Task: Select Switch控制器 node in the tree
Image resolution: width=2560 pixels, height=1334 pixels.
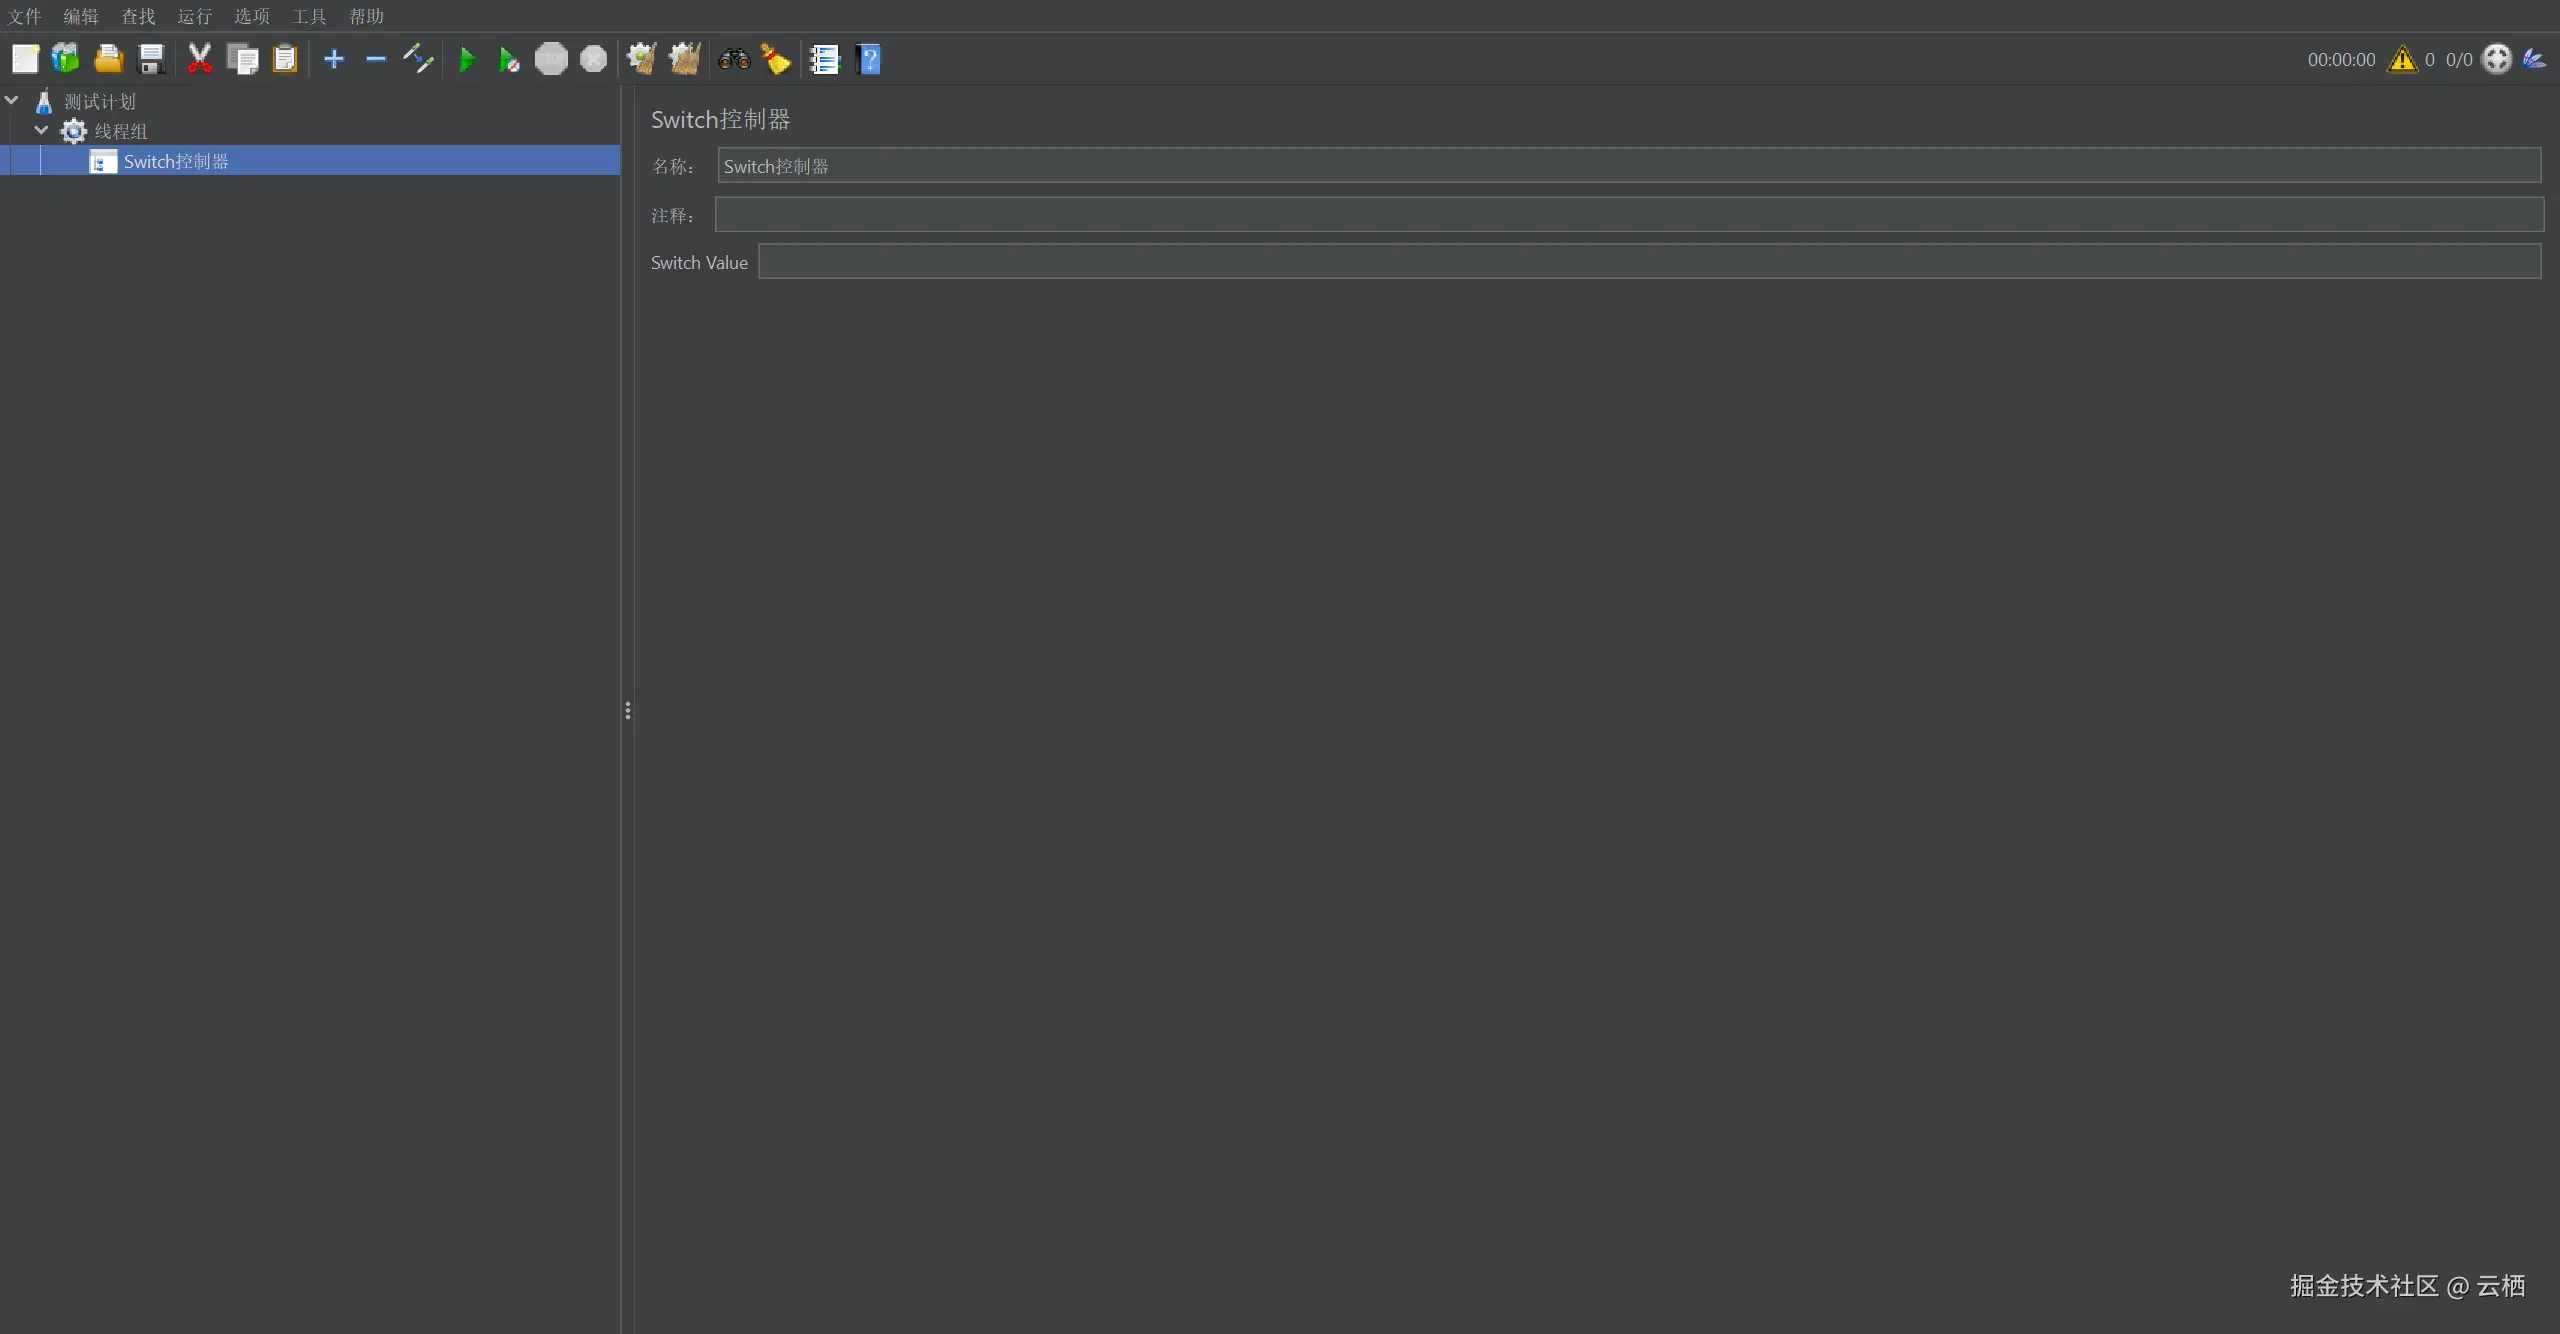Action: tap(176, 161)
